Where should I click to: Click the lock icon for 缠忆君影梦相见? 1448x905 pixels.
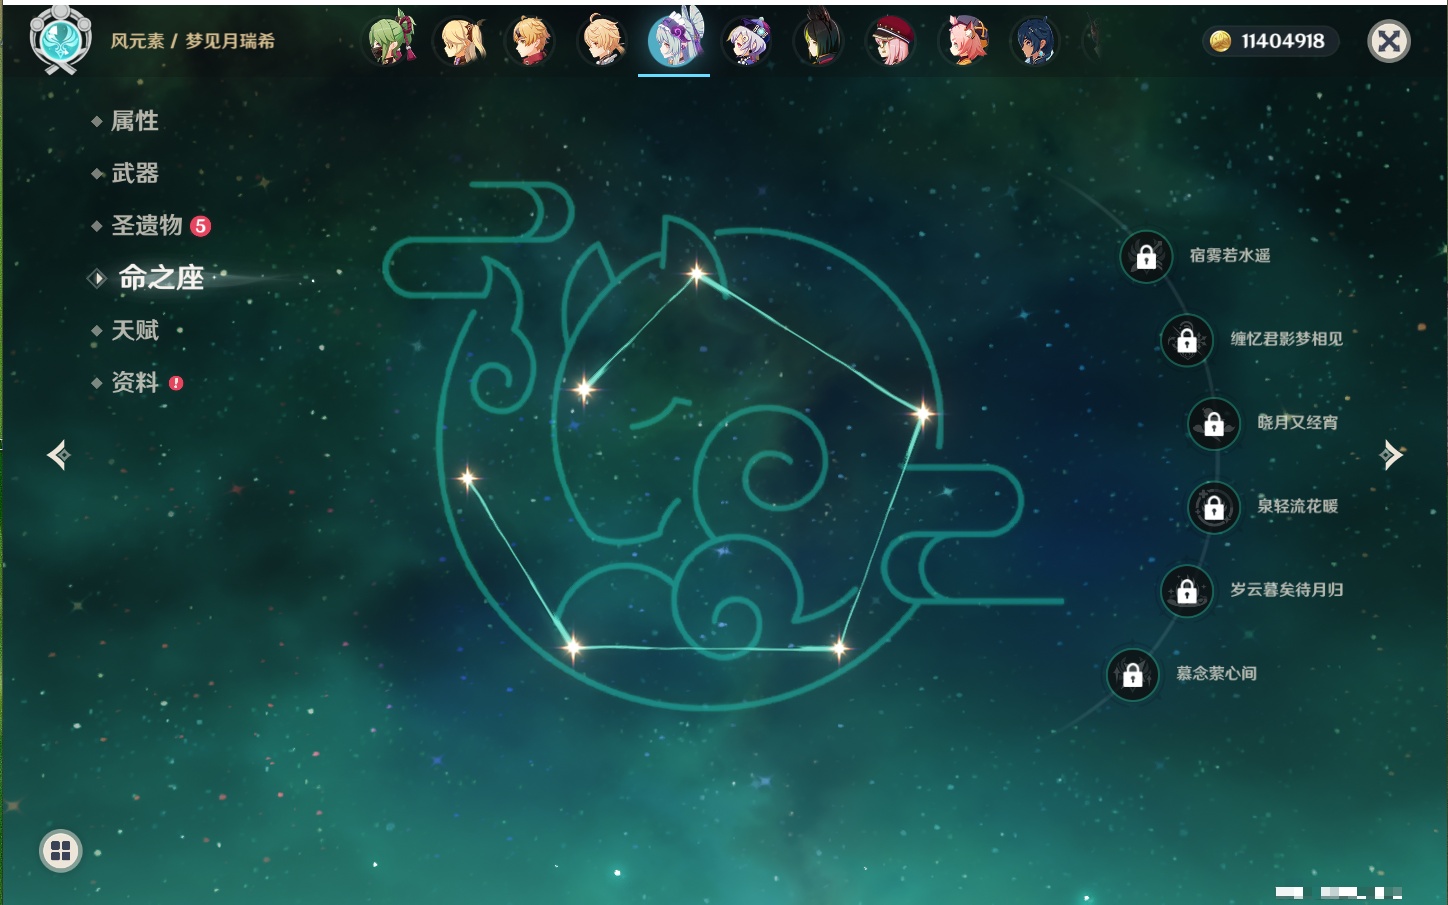[1187, 341]
